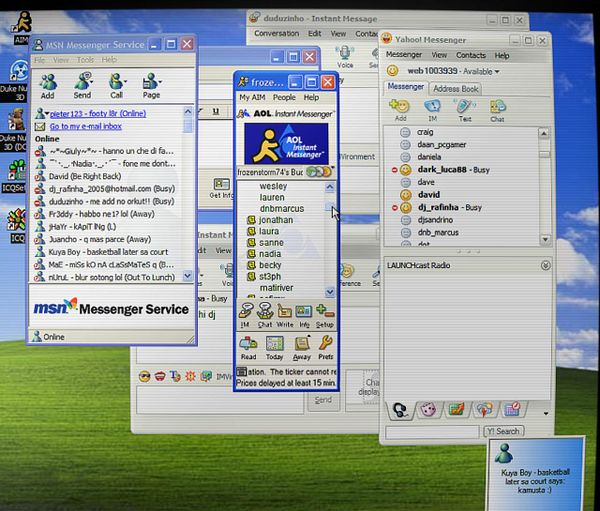
Task: Click the Yahoo! search input field
Action: 432,432
